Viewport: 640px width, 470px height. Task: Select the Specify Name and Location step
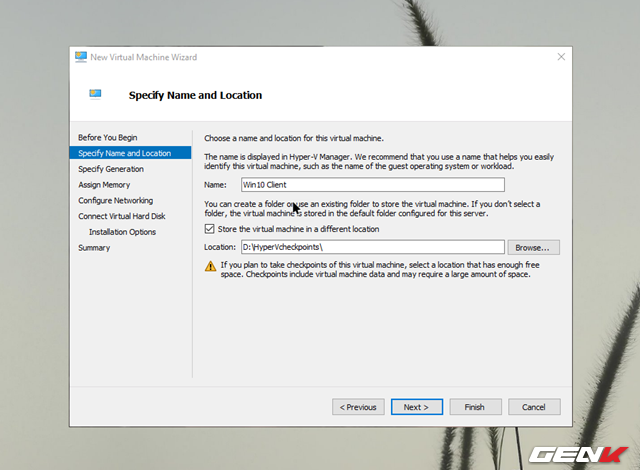click(x=130, y=153)
